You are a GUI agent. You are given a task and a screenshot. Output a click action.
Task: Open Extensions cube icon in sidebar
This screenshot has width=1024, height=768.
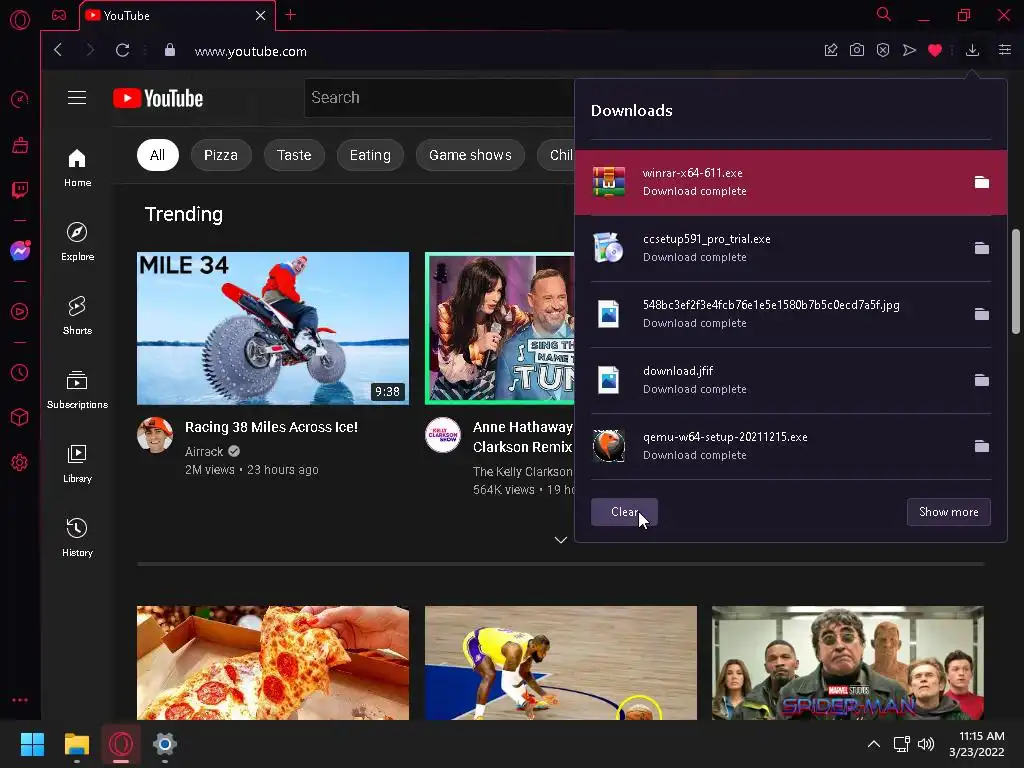coord(20,417)
